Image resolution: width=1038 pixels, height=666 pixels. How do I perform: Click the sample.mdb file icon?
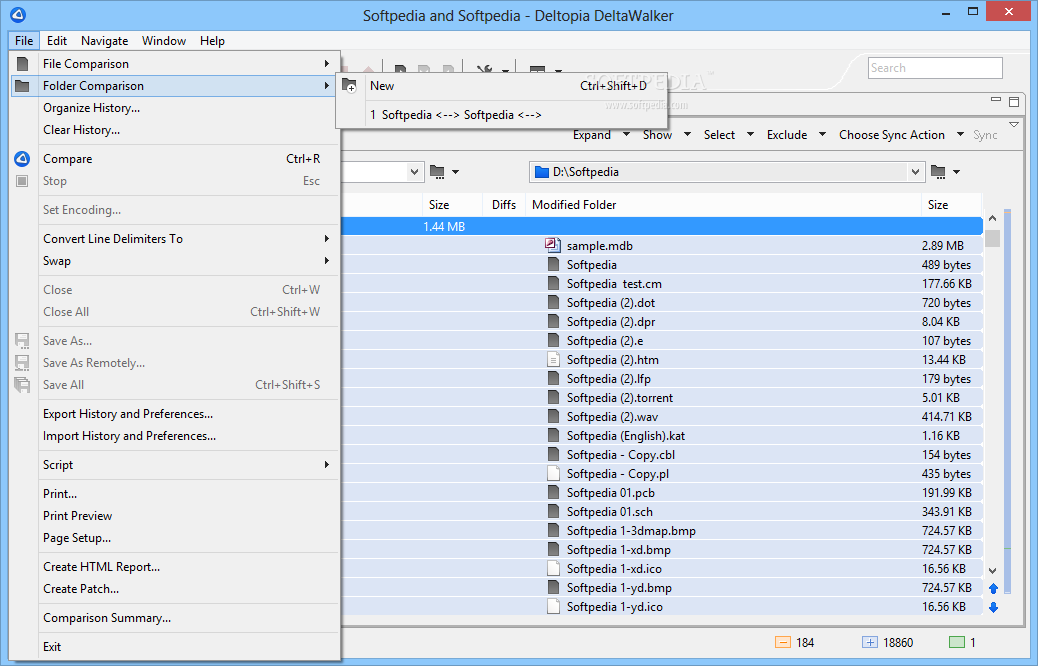(553, 245)
